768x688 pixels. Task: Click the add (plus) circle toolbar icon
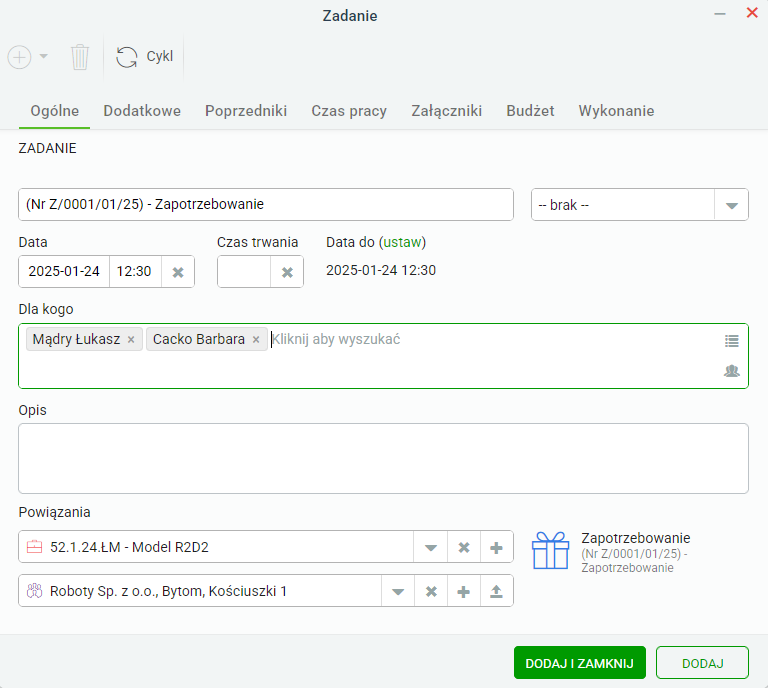click(20, 57)
